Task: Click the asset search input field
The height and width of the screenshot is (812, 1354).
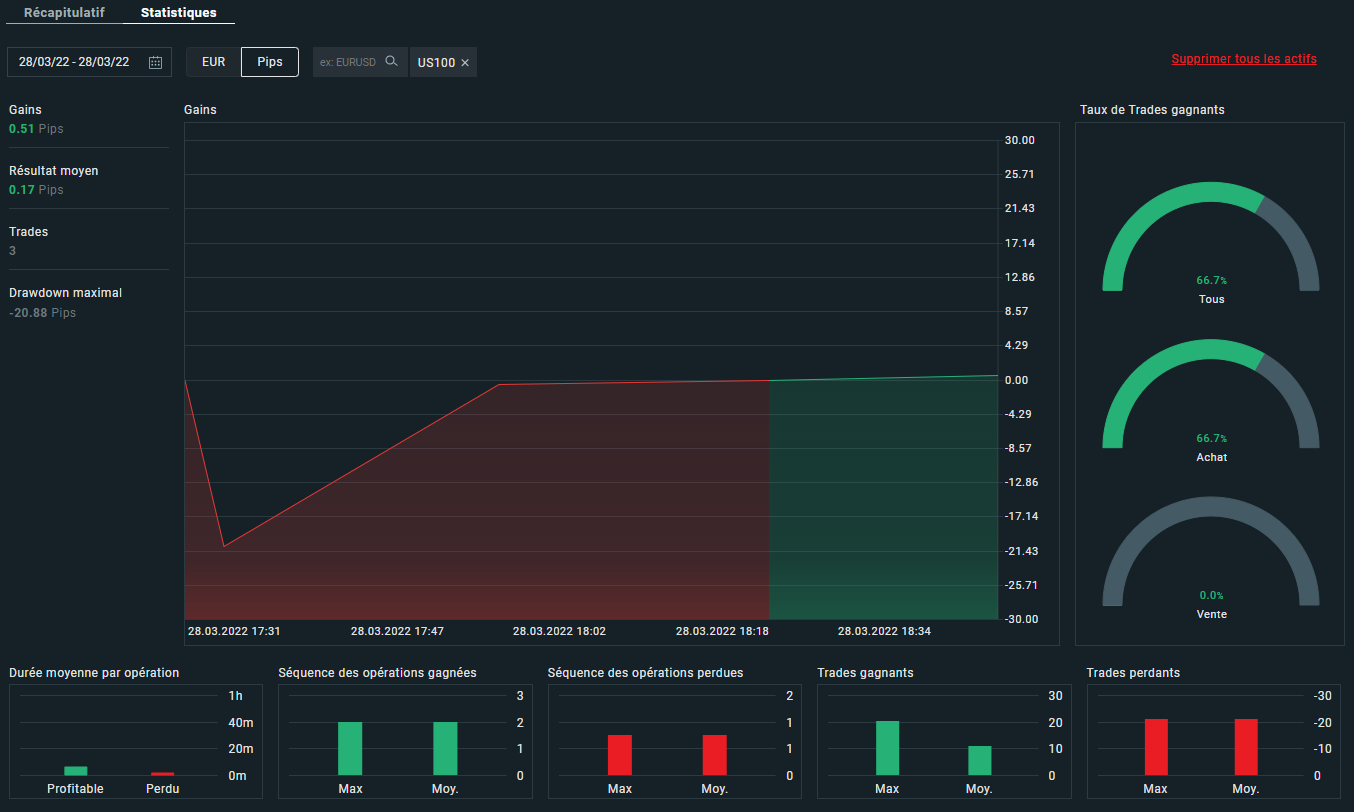Action: pyautogui.click(x=348, y=62)
